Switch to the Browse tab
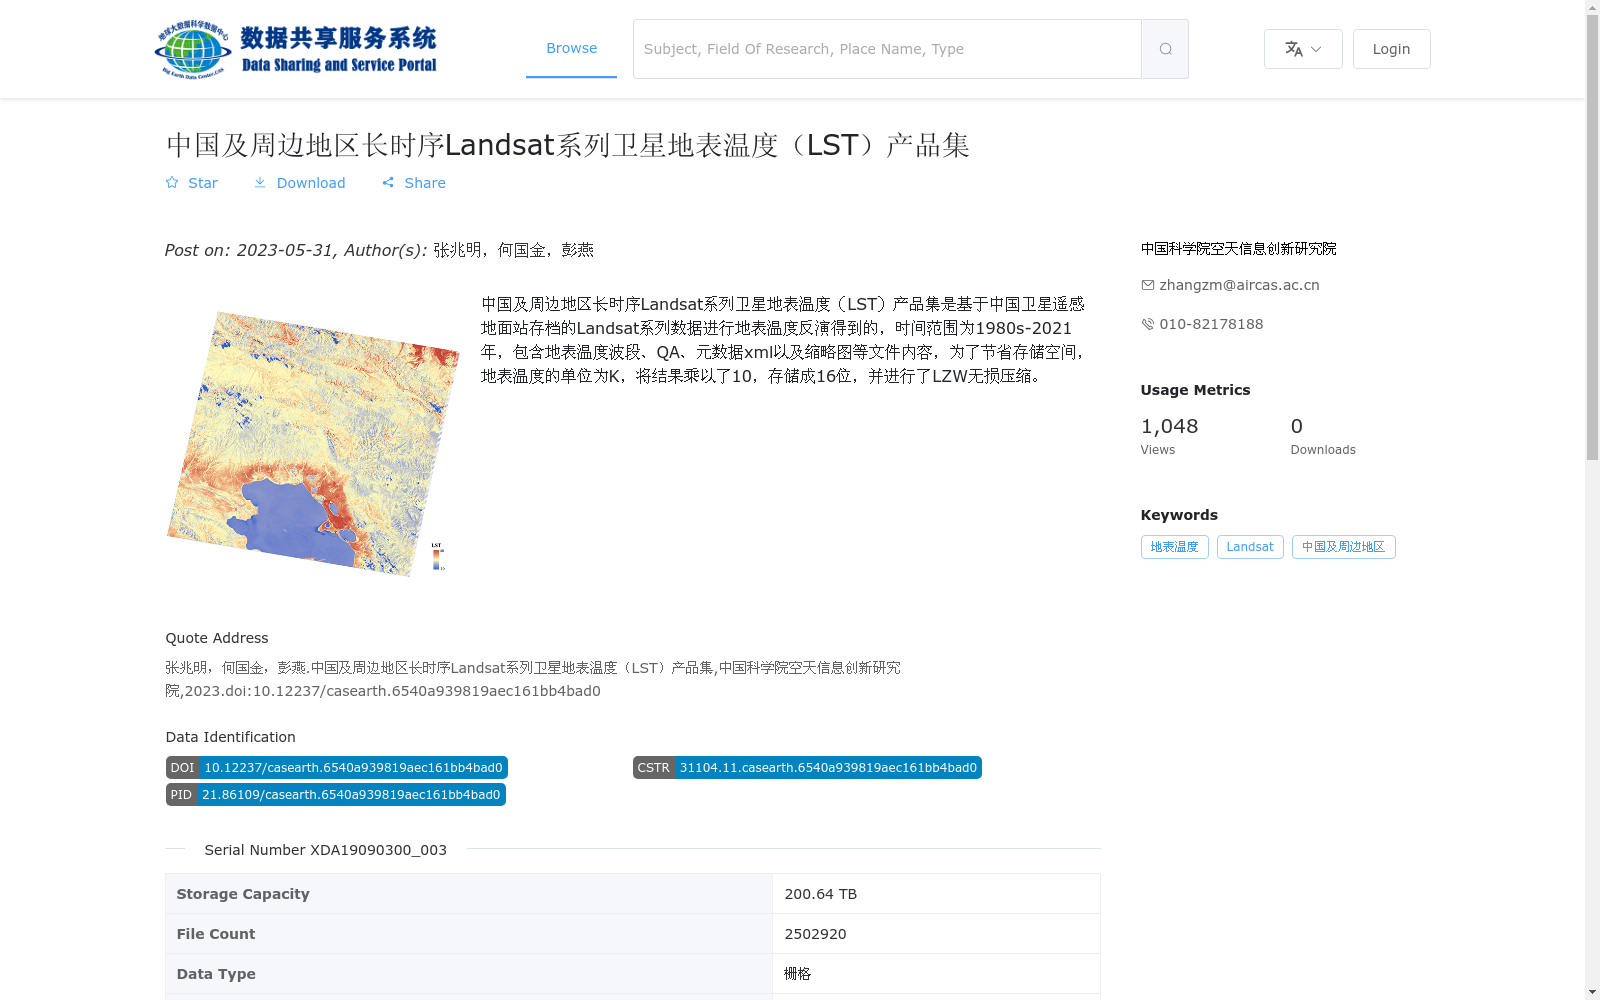The width and height of the screenshot is (1600, 1000). tap(571, 48)
